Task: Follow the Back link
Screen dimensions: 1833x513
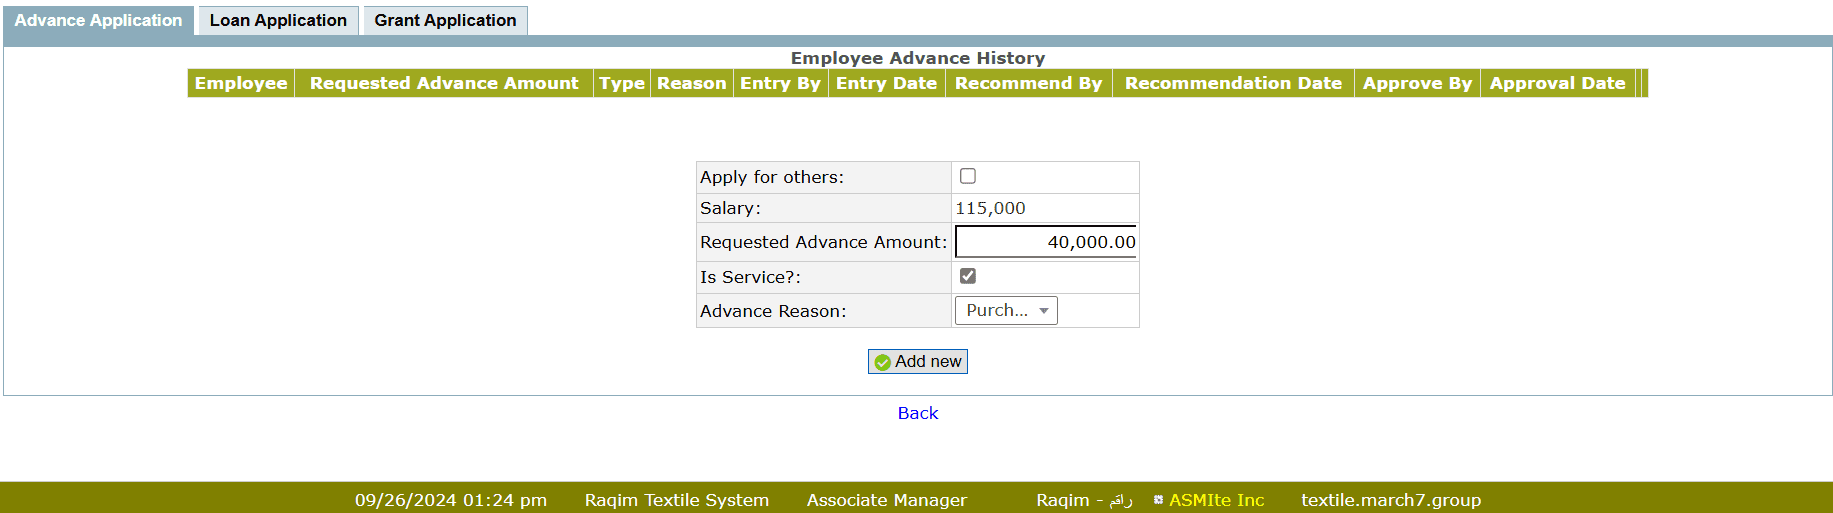Action: pyautogui.click(x=917, y=413)
